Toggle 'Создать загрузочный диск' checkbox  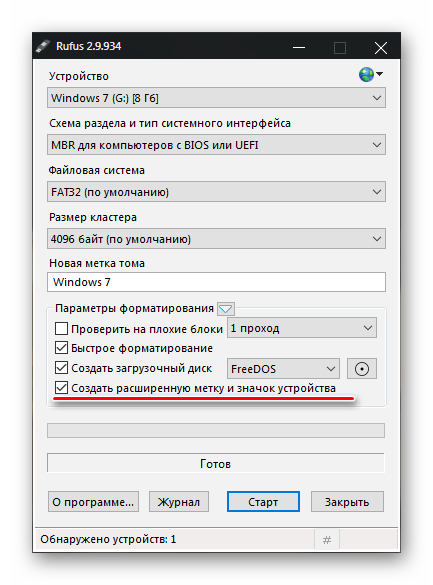click(62, 367)
